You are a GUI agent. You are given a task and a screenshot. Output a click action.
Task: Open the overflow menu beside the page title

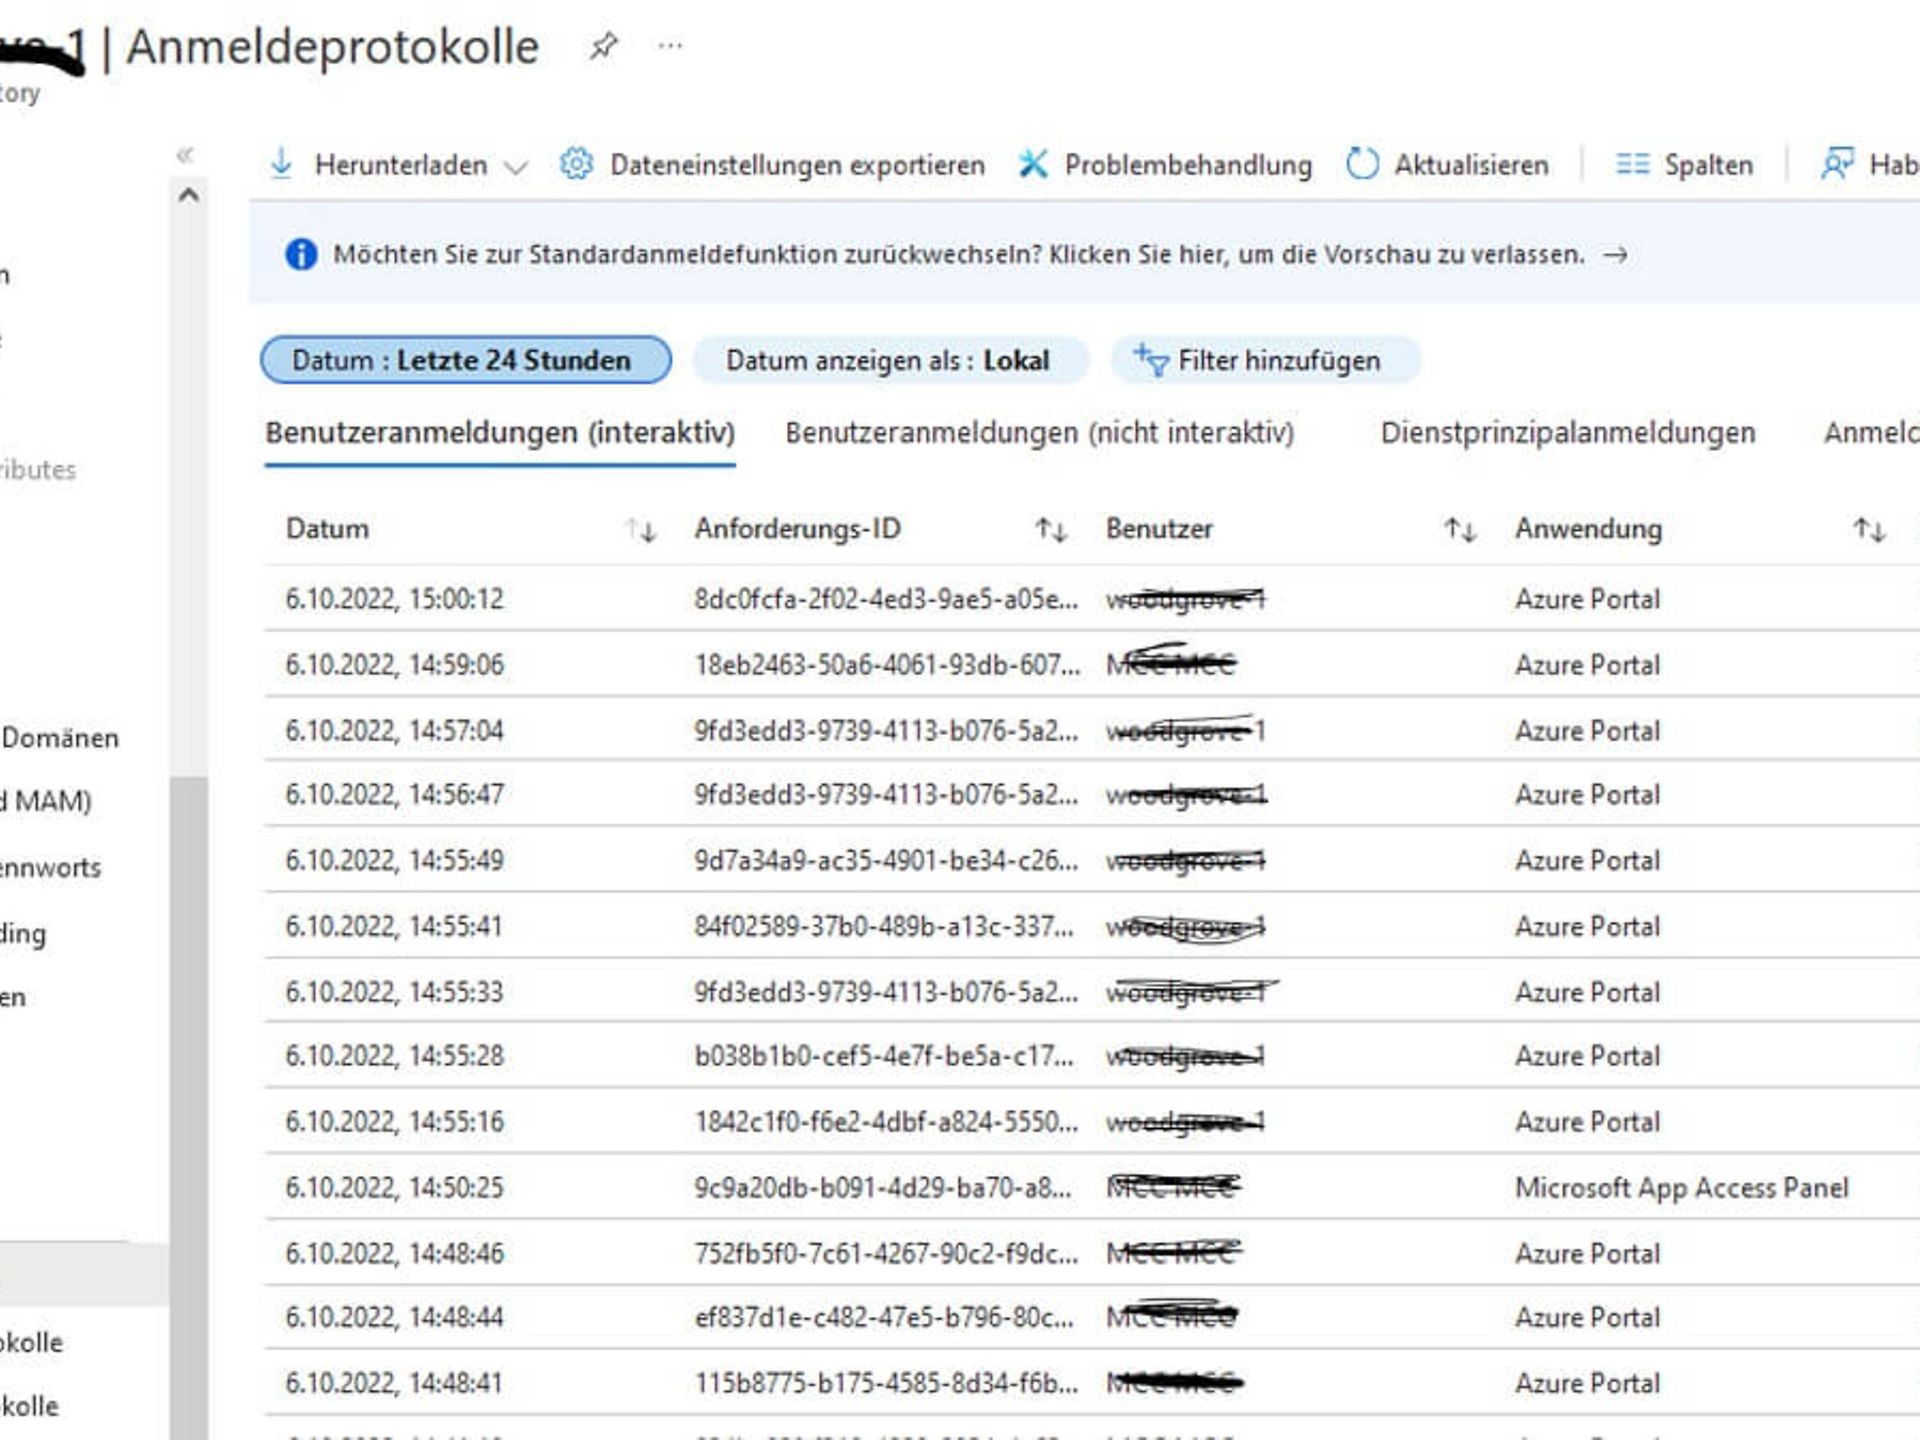(668, 46)
